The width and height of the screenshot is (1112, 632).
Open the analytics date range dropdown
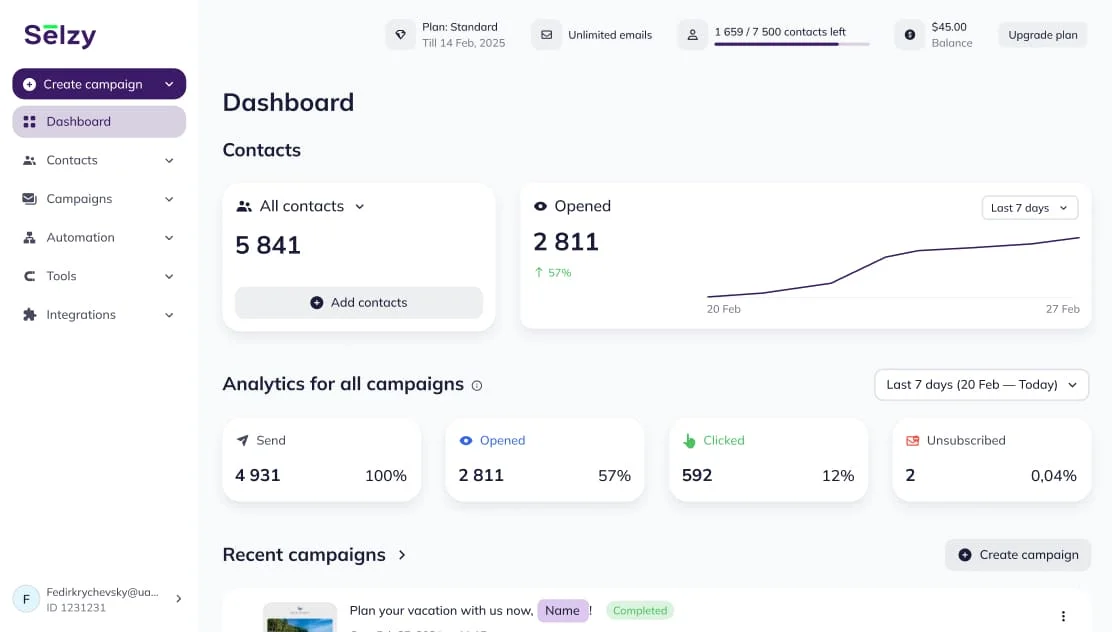click(x=981, y=385)
